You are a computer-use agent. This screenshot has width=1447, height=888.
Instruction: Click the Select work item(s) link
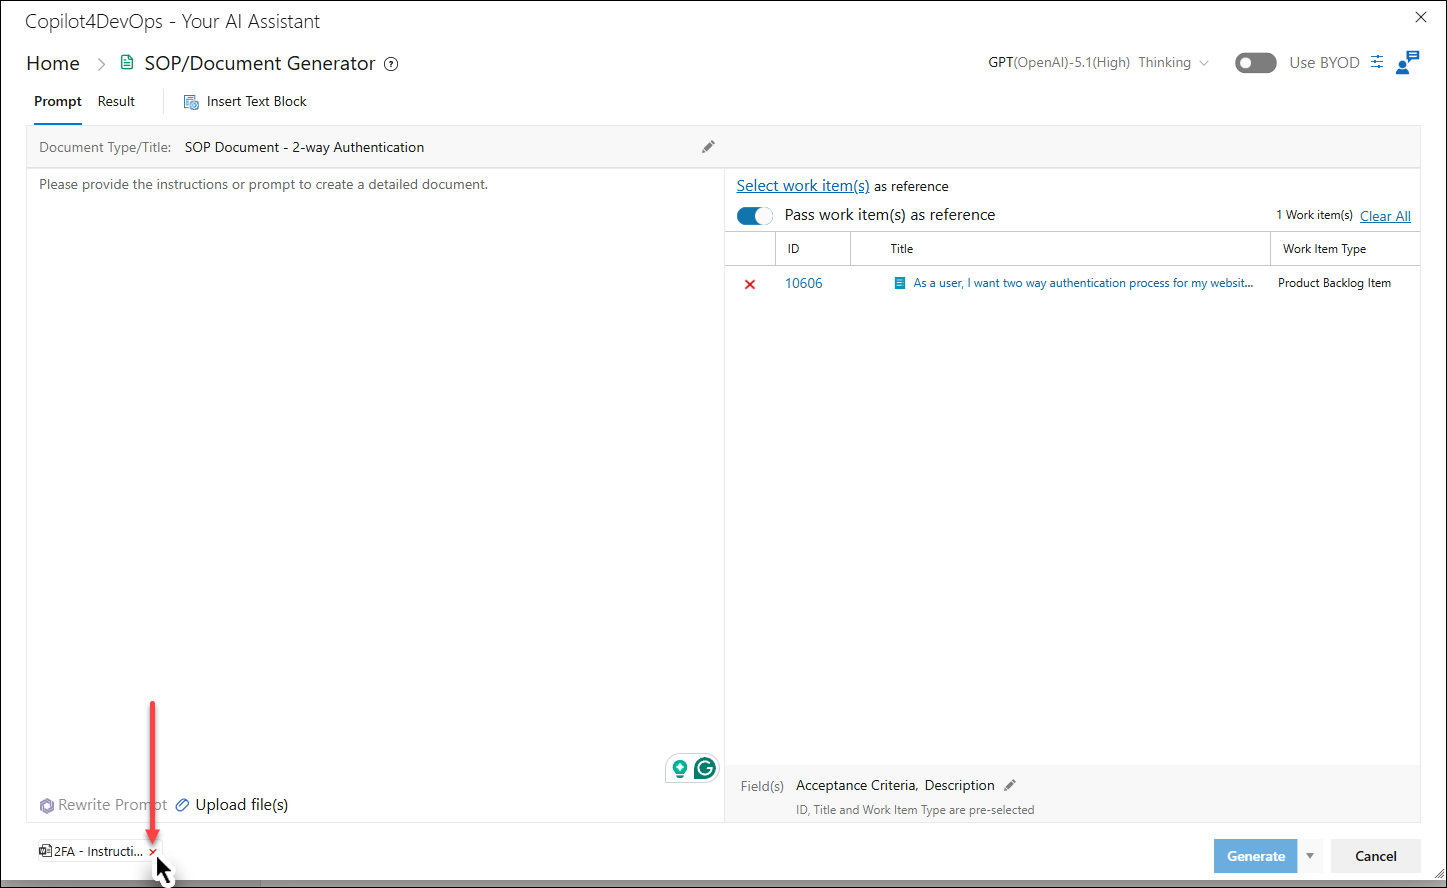803,186
